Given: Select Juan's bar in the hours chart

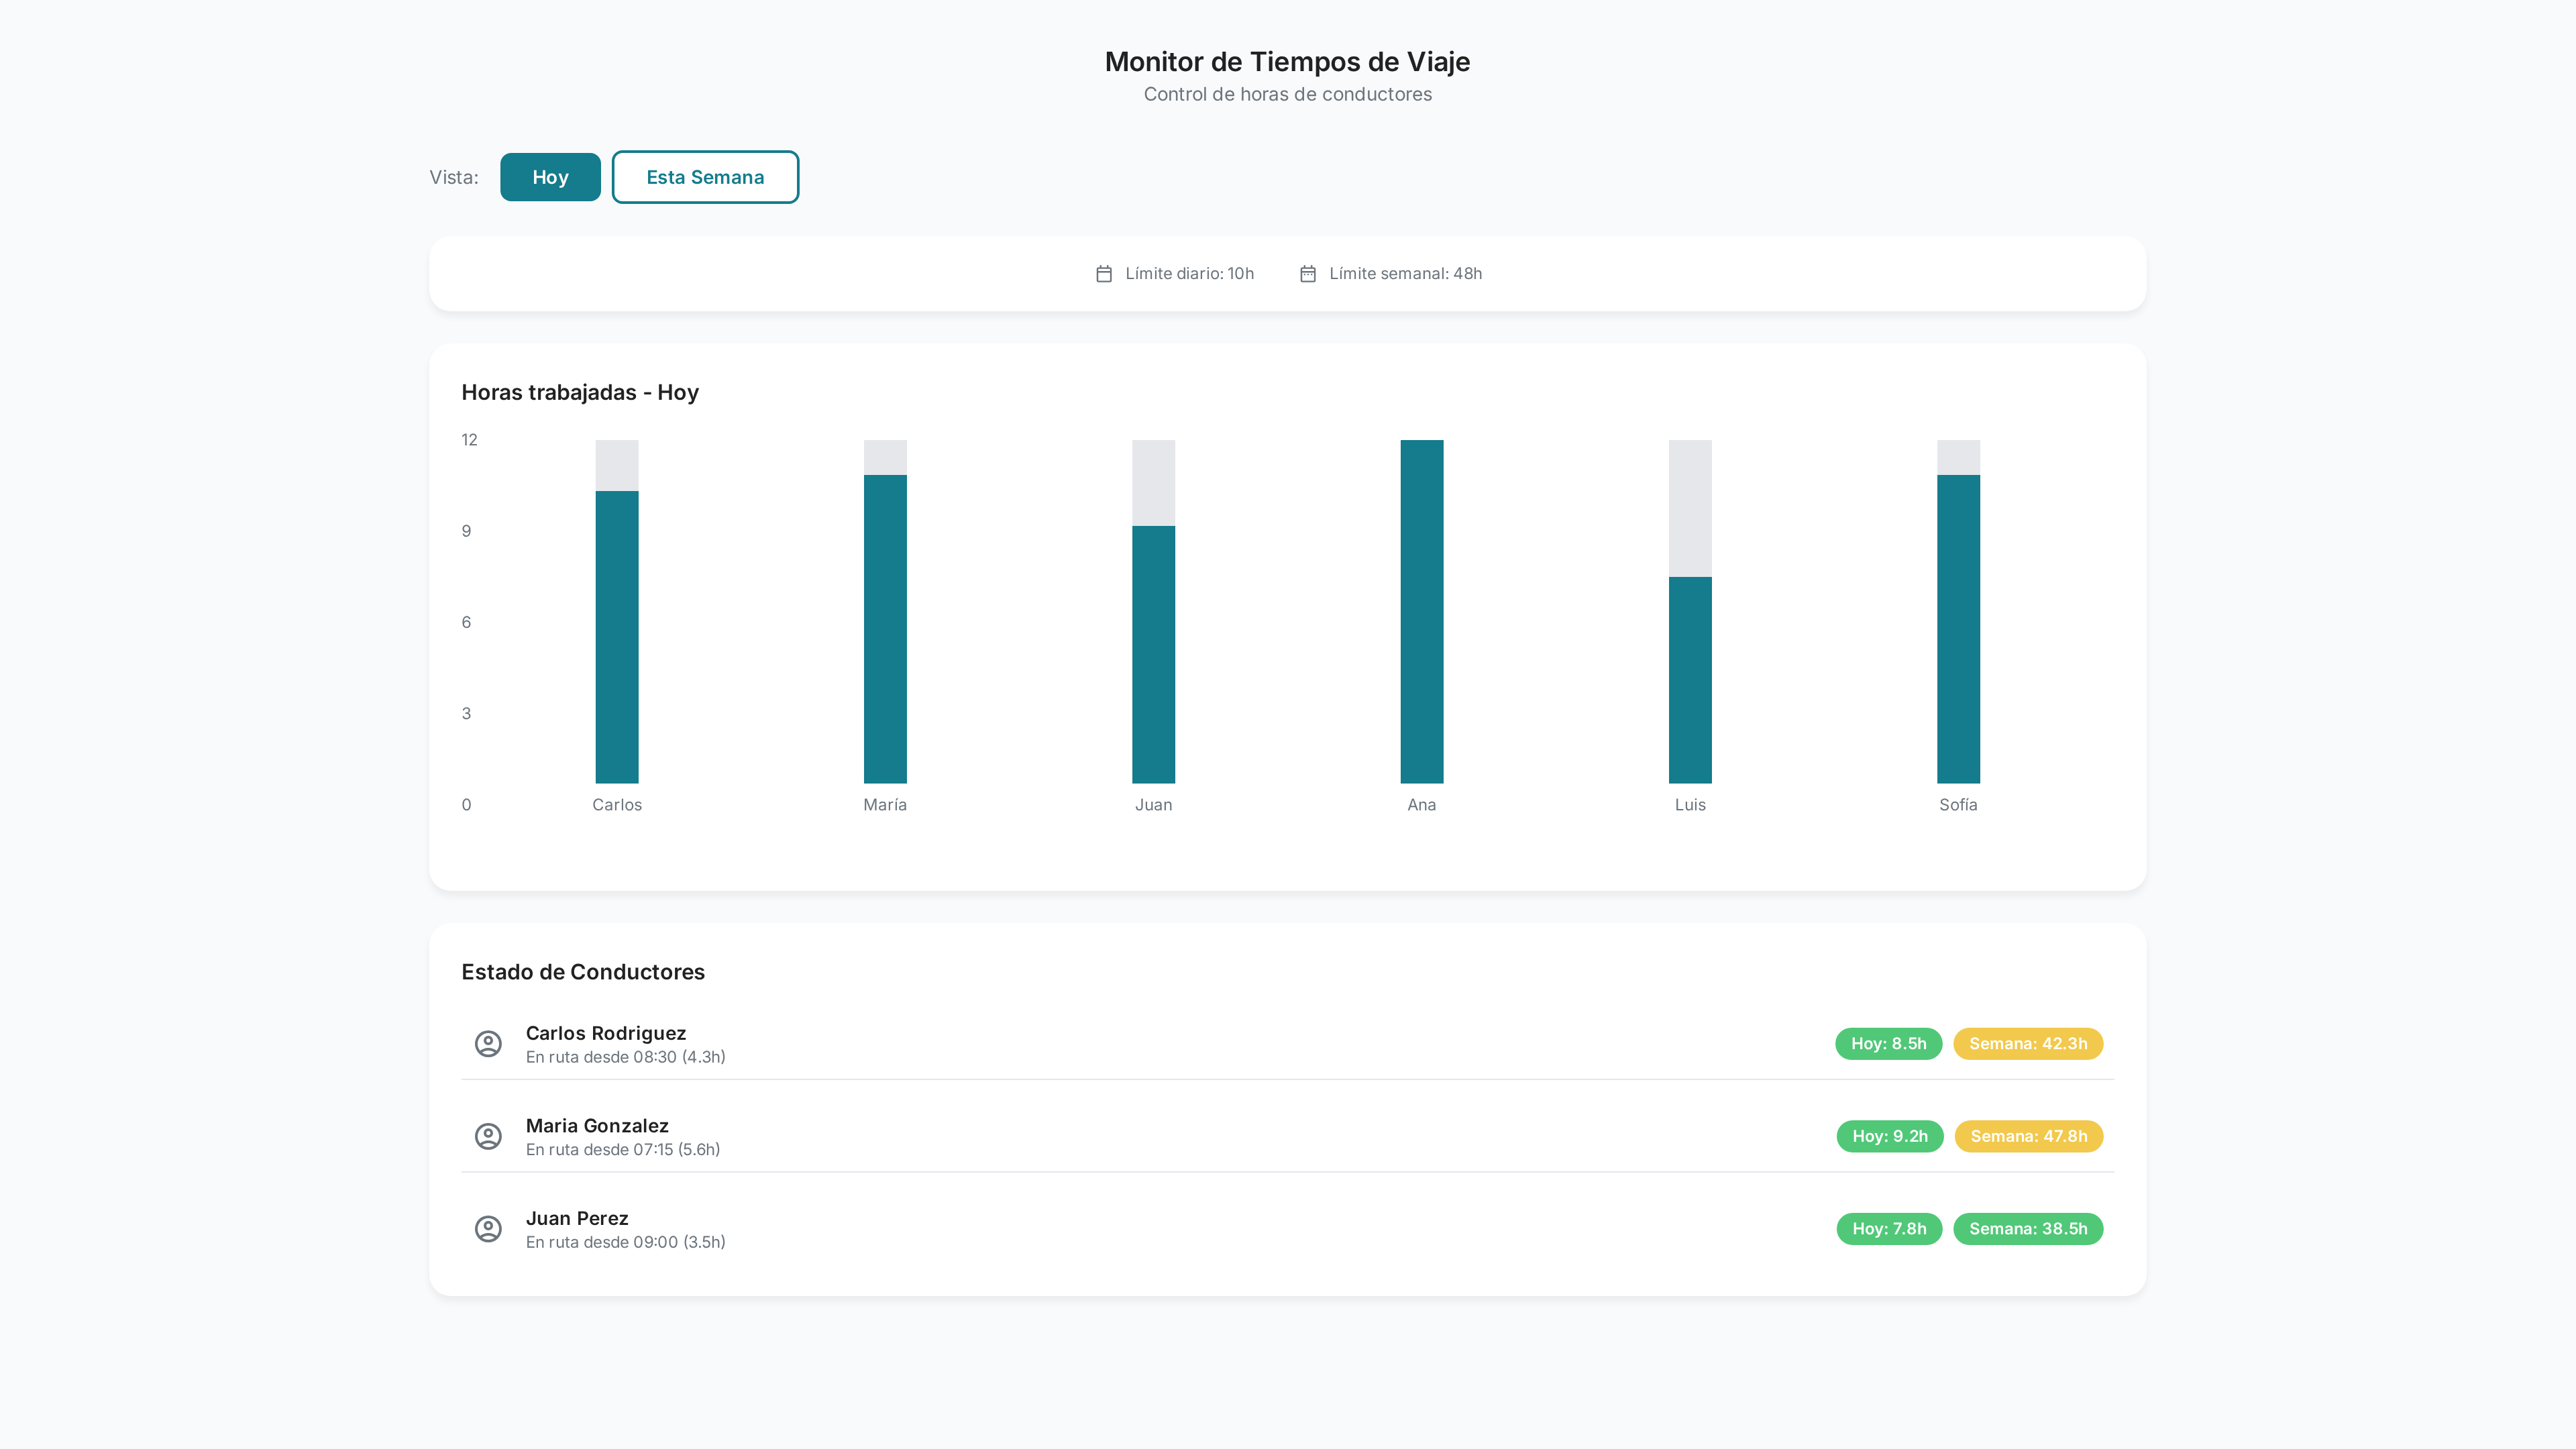Looking at the screenshot, I should (x=1153, y=654).
